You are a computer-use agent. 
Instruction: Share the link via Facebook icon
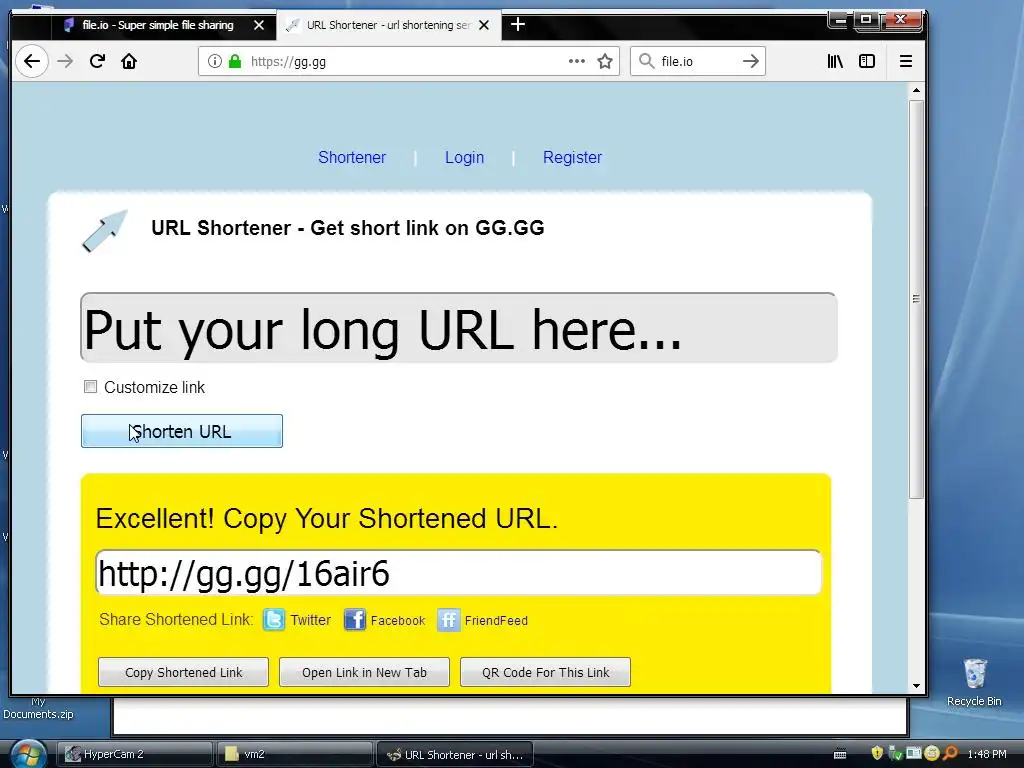tap(355, 619)
